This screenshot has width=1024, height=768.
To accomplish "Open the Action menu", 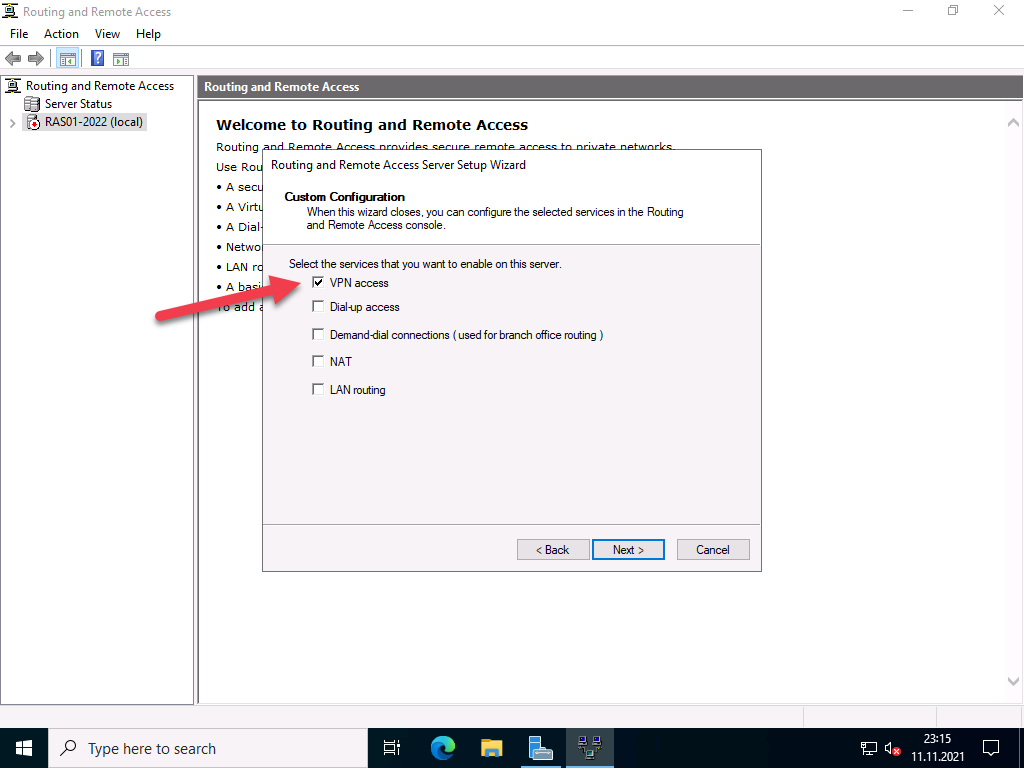I will coord(61,34).
